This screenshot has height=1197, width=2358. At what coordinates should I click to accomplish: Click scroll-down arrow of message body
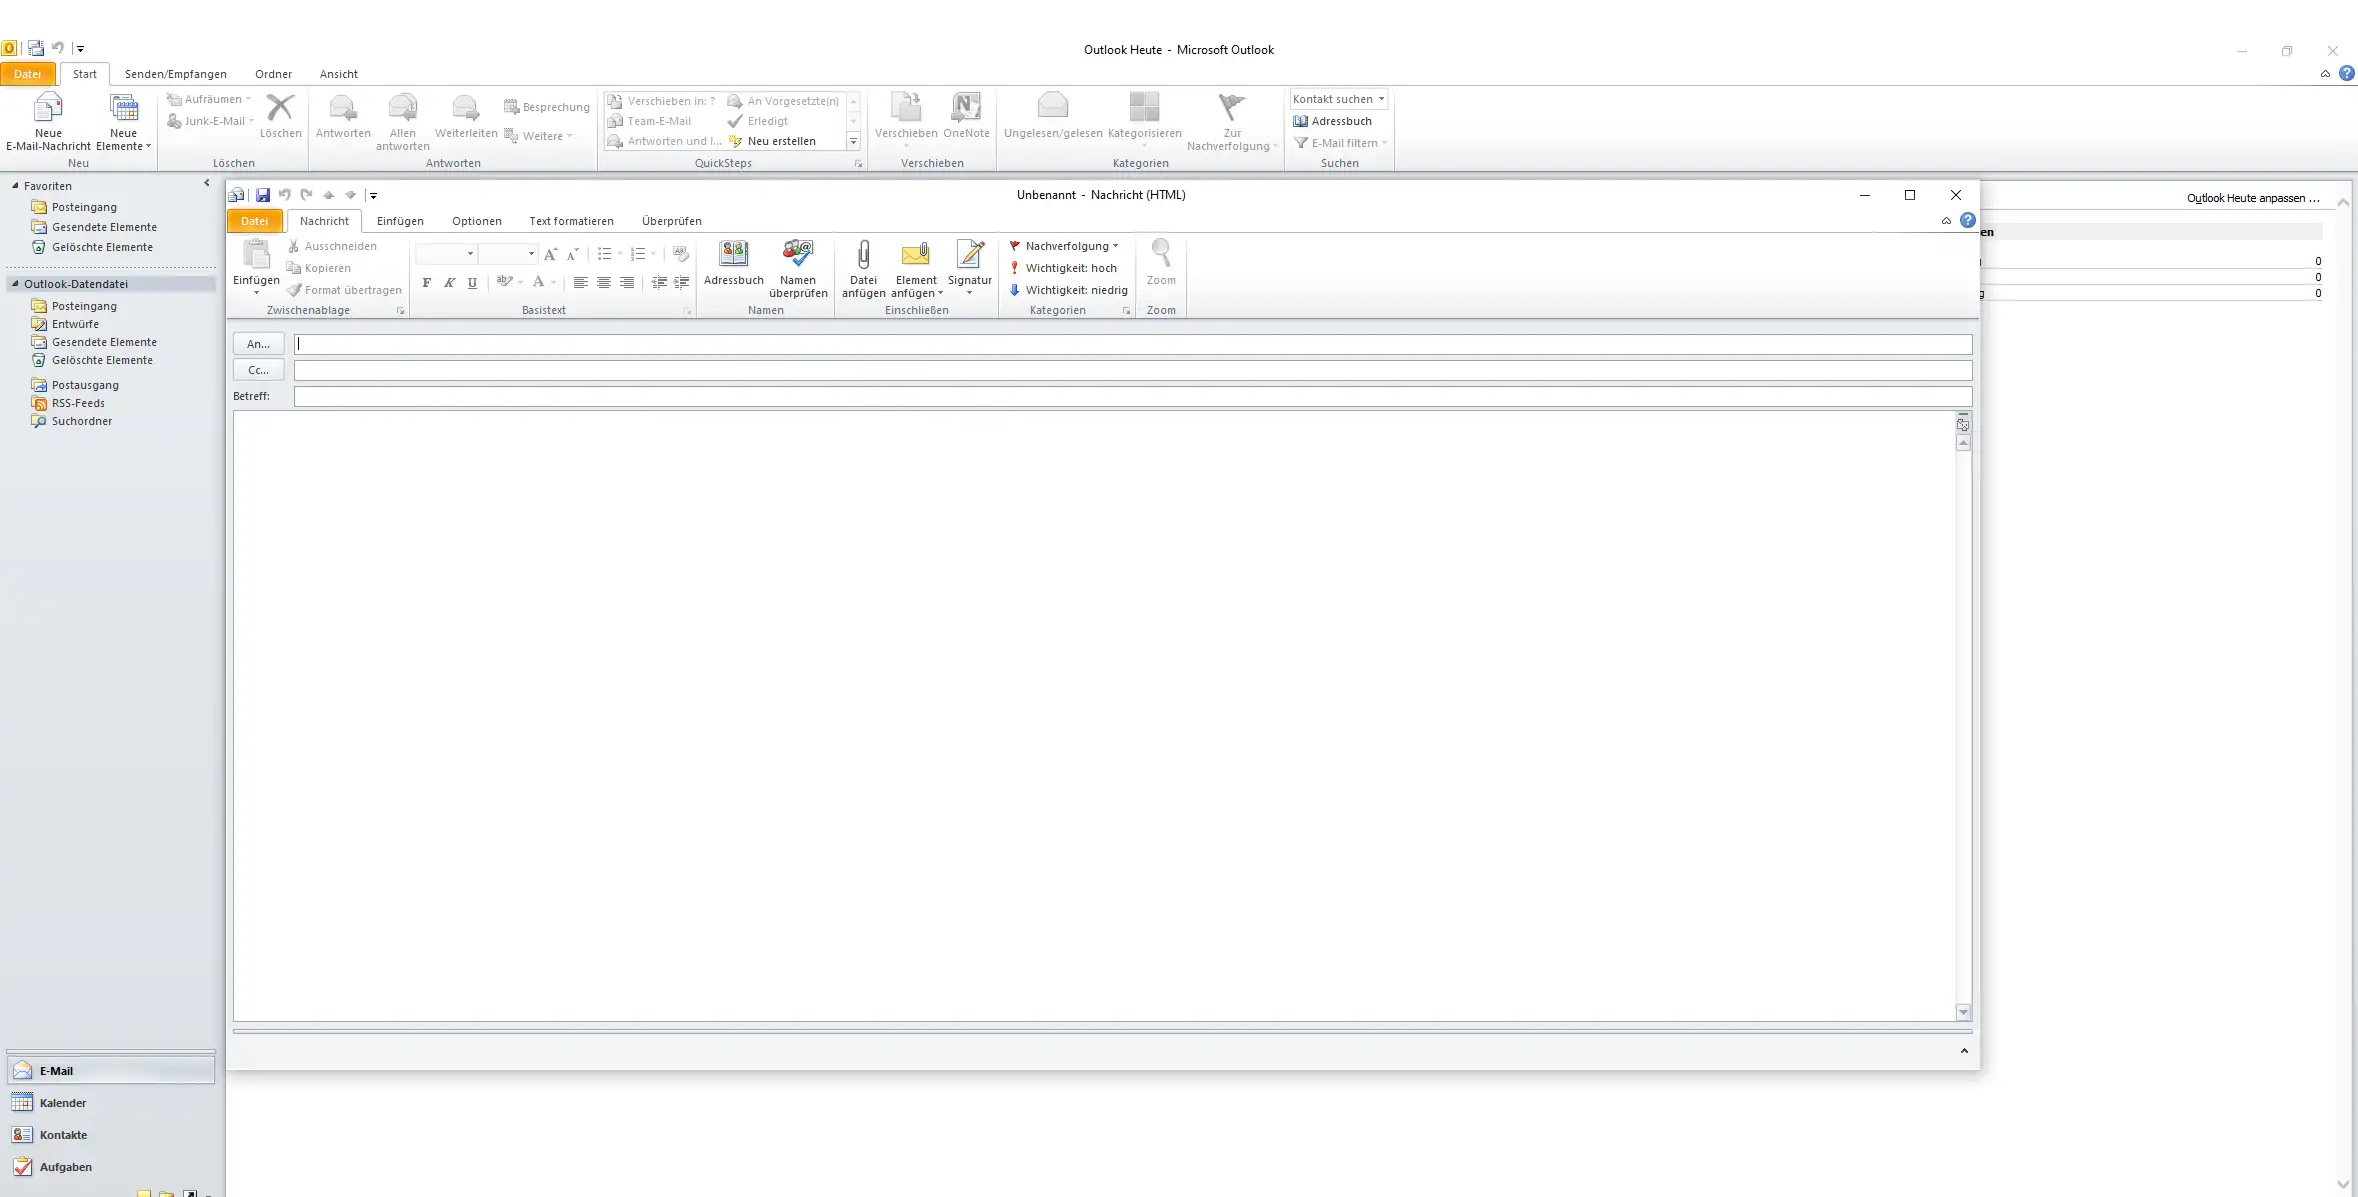[1963, 1012]
